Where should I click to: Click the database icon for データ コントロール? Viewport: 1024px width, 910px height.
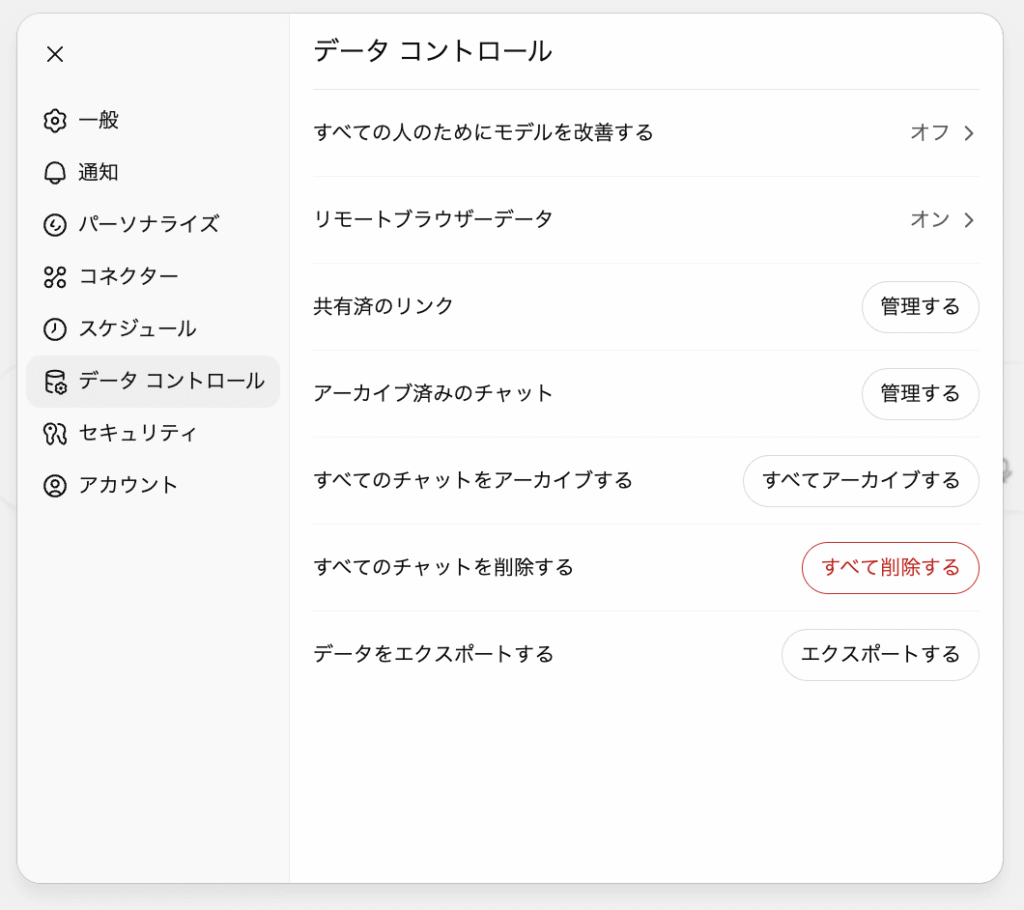55,381
